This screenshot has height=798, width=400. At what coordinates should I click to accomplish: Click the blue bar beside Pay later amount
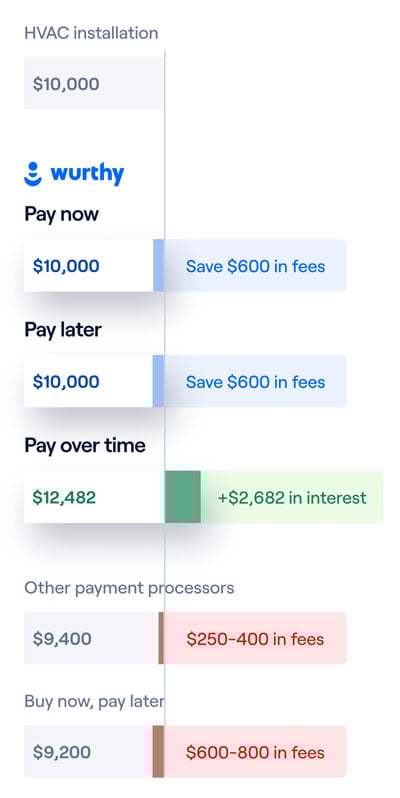[x=159, y=382]
